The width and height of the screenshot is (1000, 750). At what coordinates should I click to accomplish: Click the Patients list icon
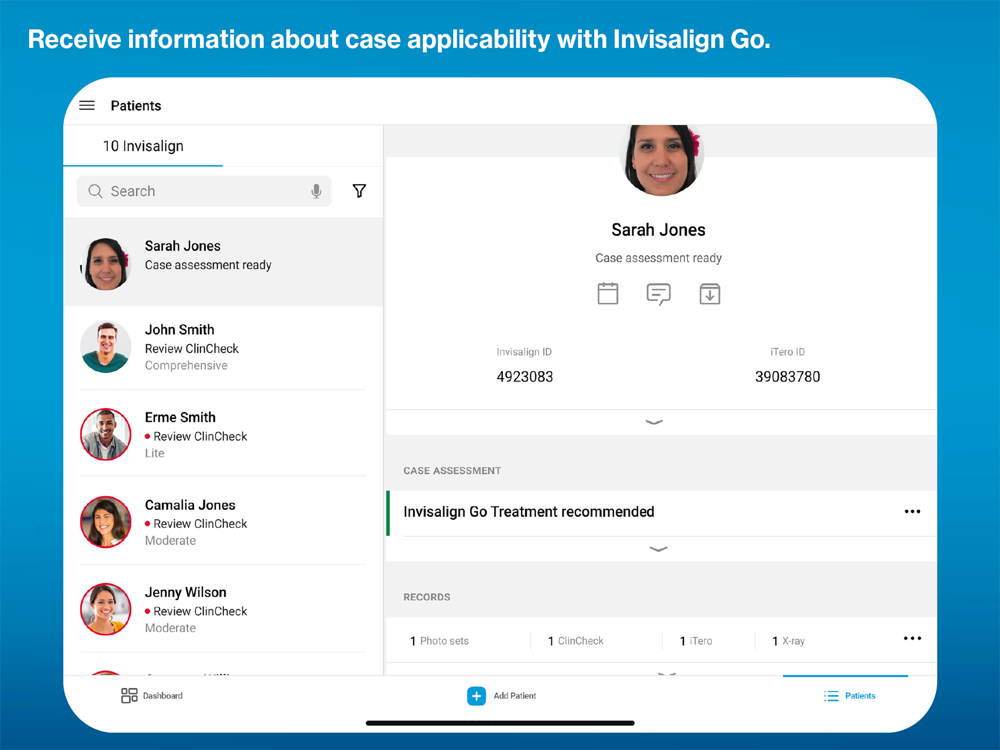pyautogui.click(x=831, y=696)
